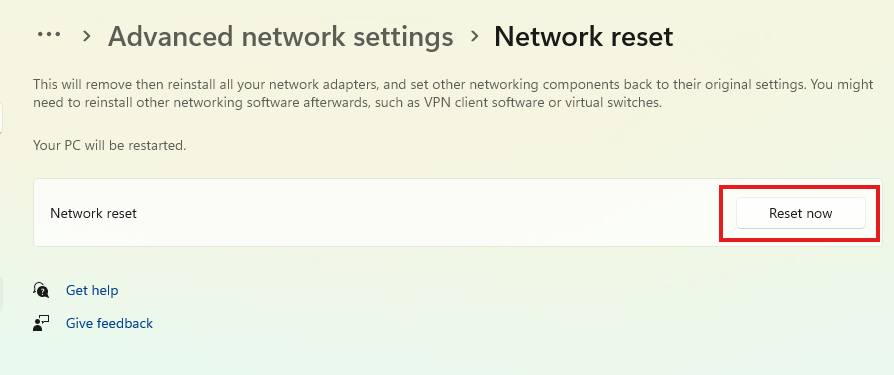Open the Give feedback link
The image size is (894, 375).
[109, 323]
